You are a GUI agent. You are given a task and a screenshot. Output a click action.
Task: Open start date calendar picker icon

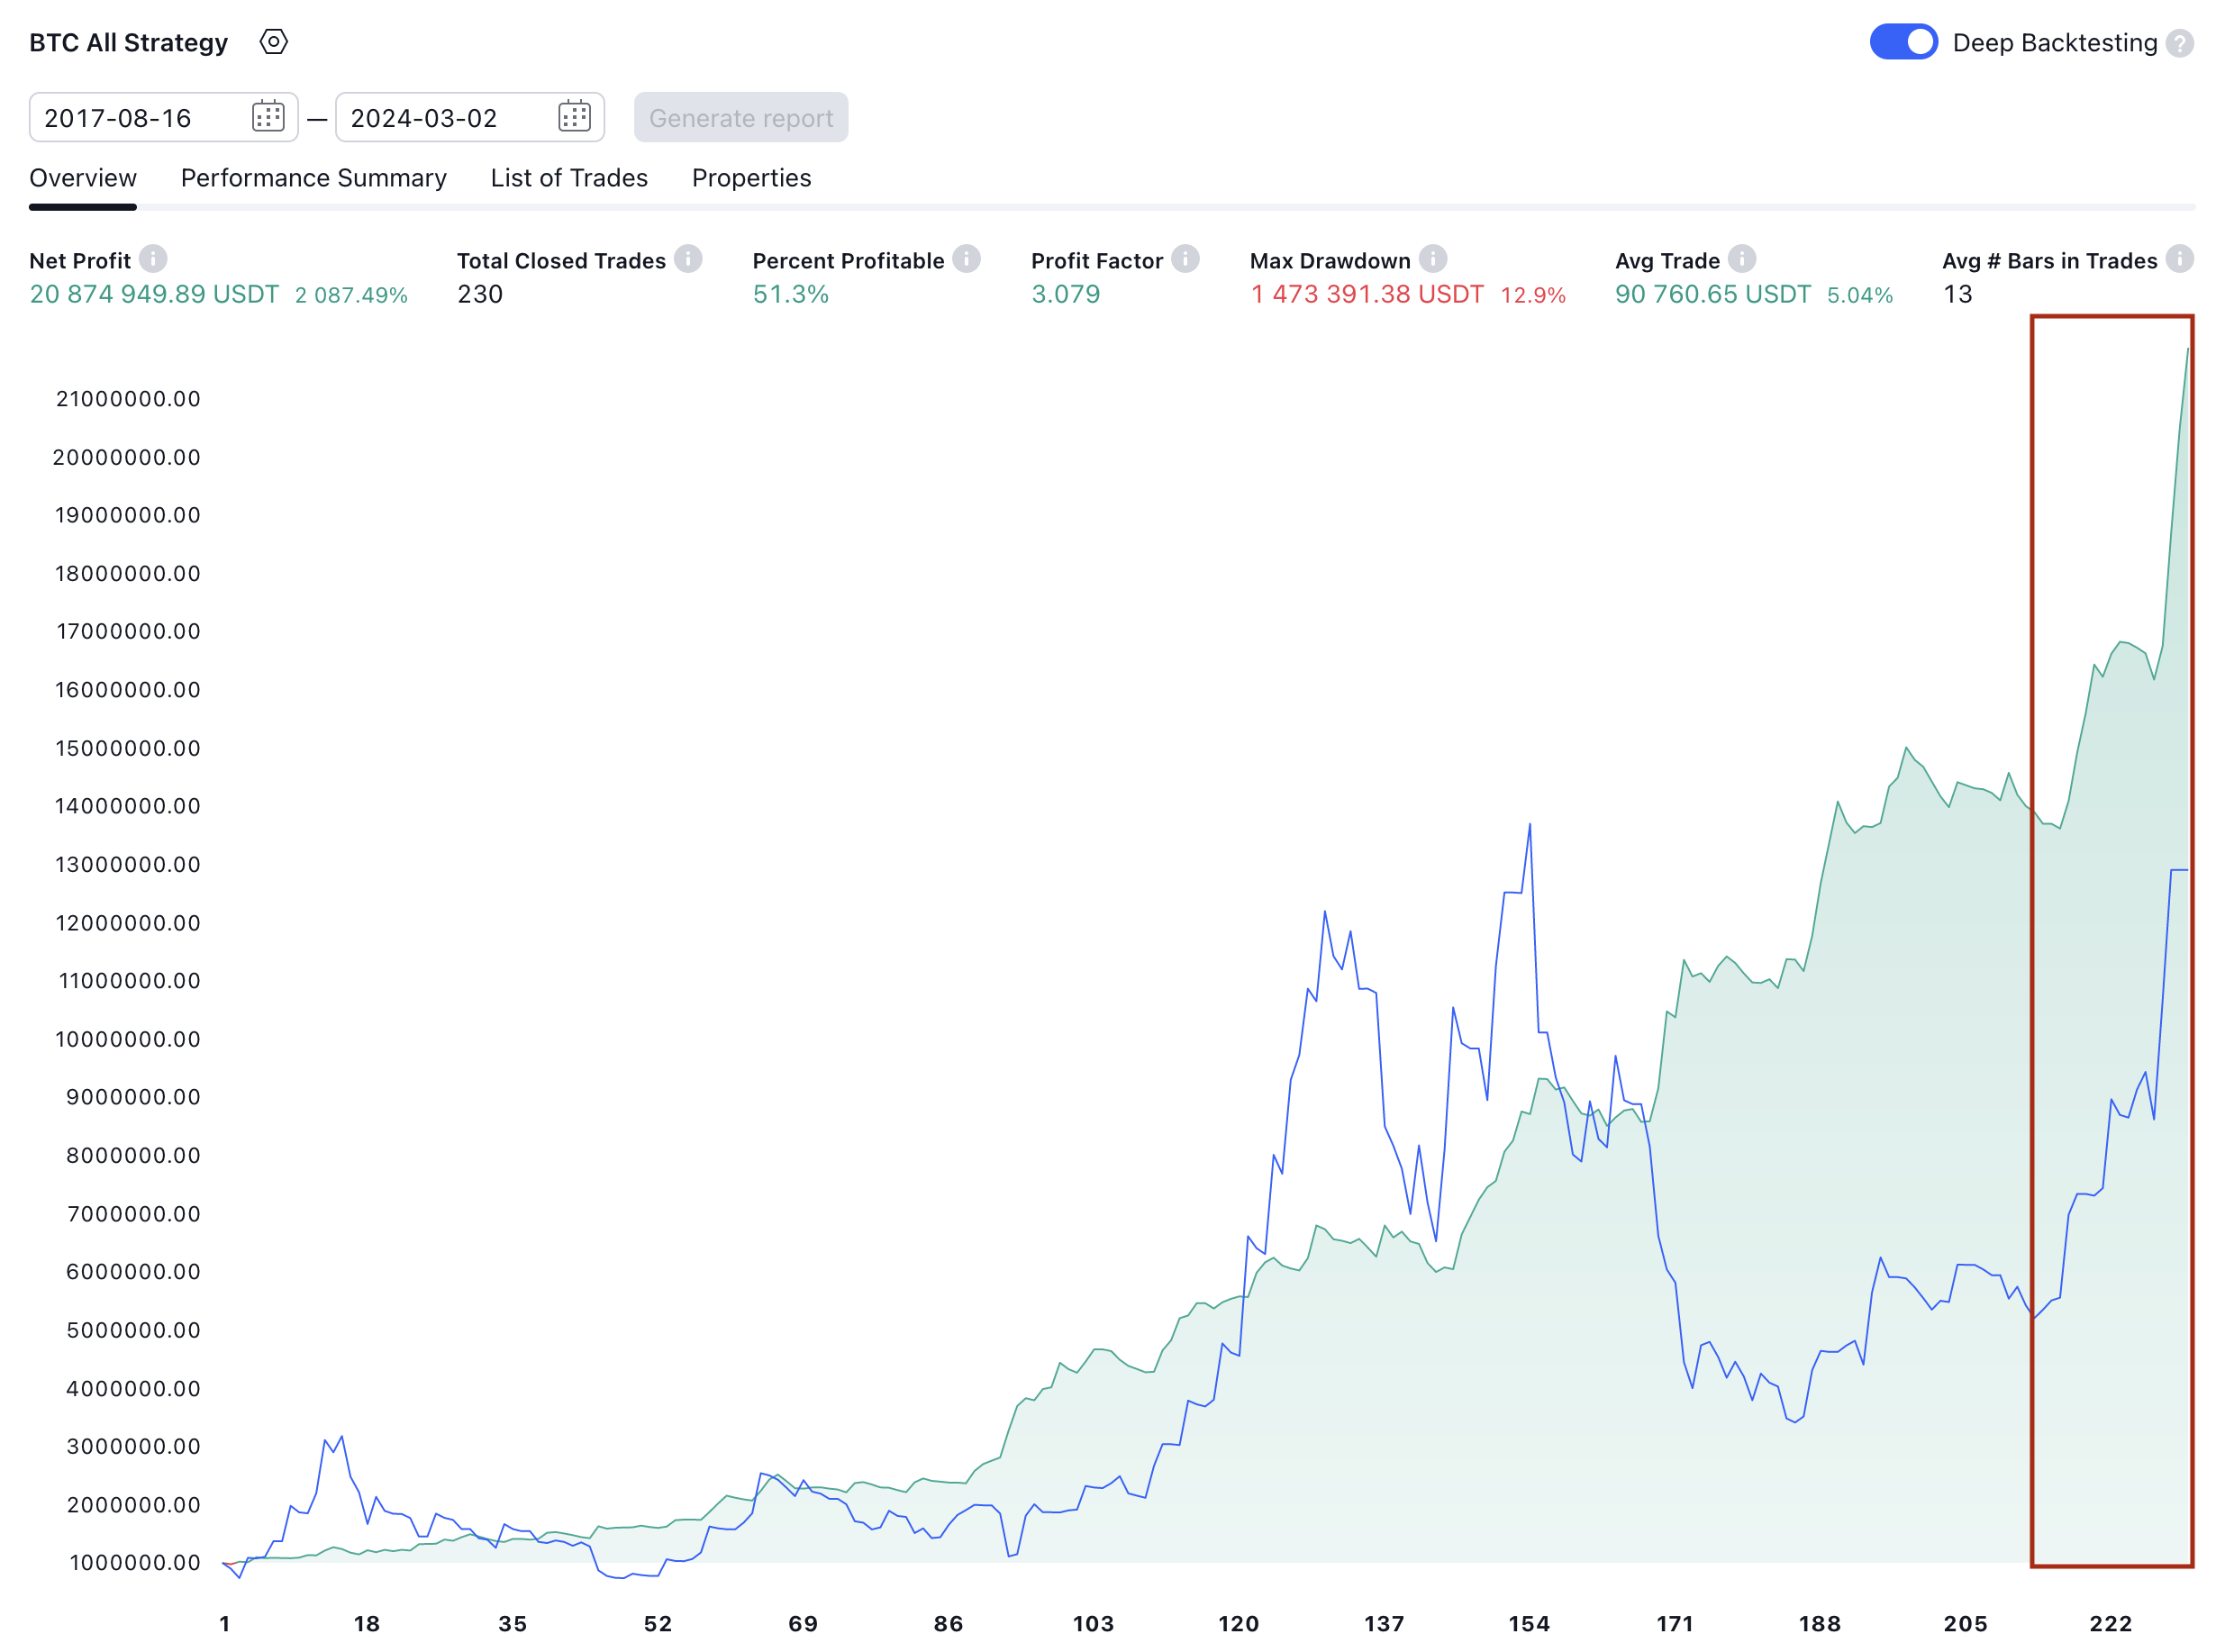click(x=268, y=117)
